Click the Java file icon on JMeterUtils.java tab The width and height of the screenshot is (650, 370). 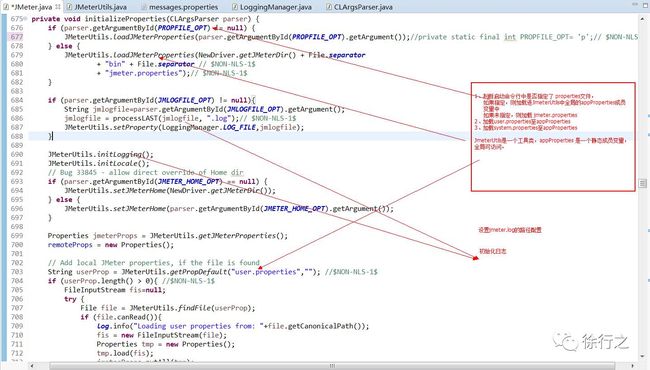[69, 7]
